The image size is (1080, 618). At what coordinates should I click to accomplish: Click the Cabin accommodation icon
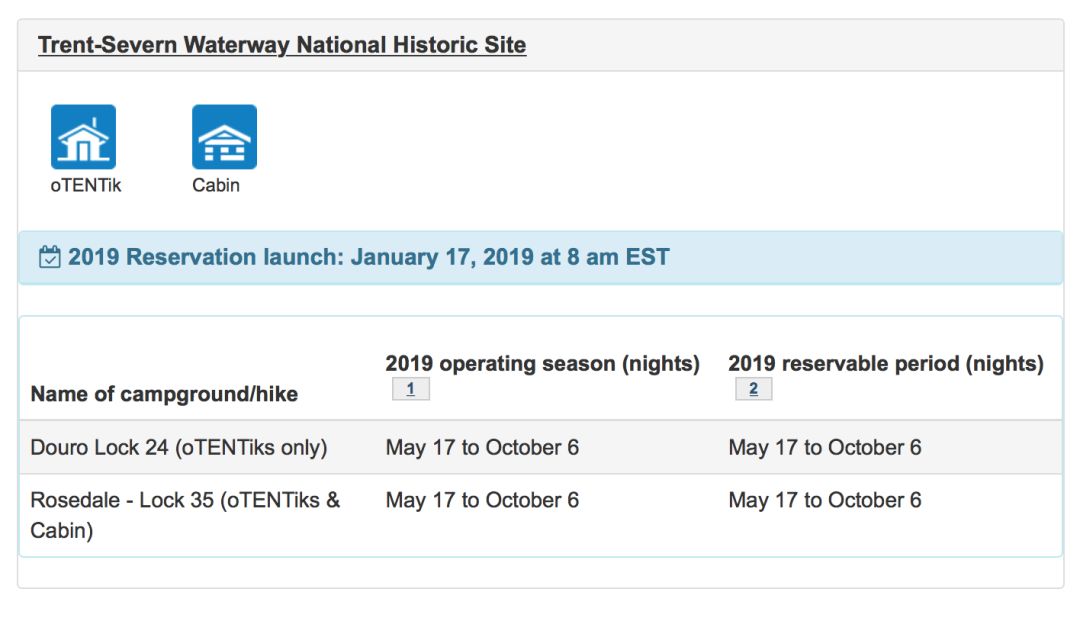[x=225, y=136]
